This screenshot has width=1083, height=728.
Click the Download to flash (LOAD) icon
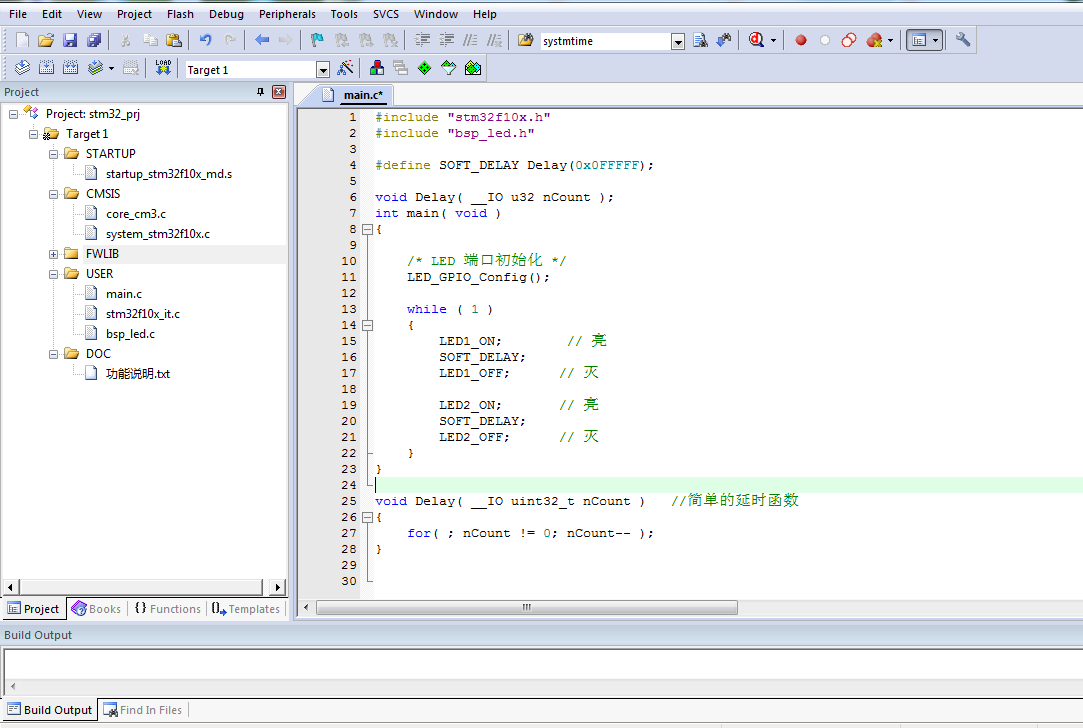pyautogui.click(x=163, y=68)
